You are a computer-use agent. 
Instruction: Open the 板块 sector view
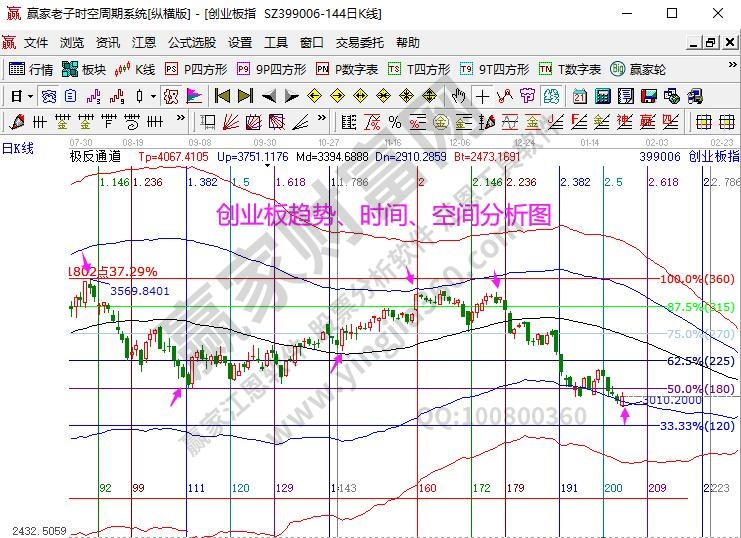click(84, 69)
